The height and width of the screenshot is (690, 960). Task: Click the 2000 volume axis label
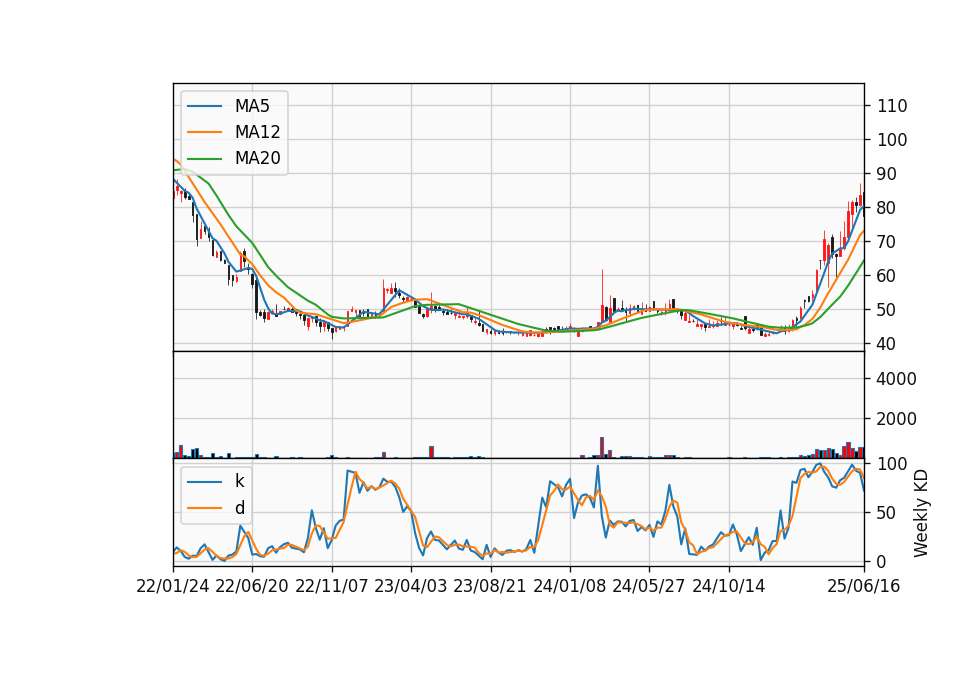896,419
